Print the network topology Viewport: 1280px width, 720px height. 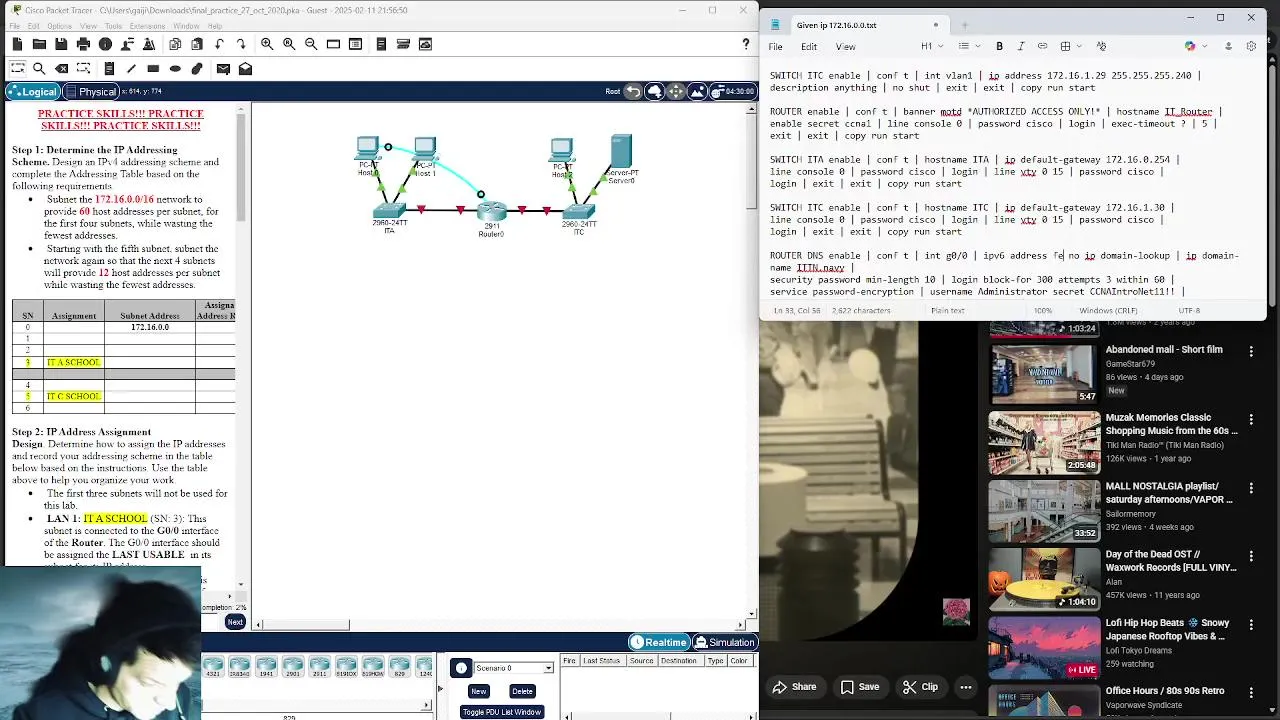click(x=83, y=44)
